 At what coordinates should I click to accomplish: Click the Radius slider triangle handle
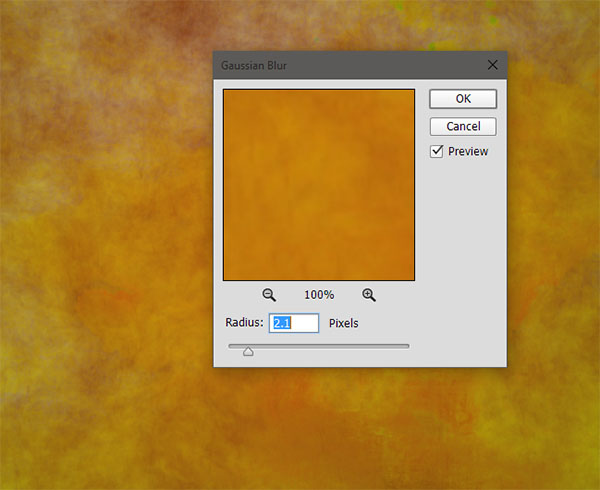248,351
